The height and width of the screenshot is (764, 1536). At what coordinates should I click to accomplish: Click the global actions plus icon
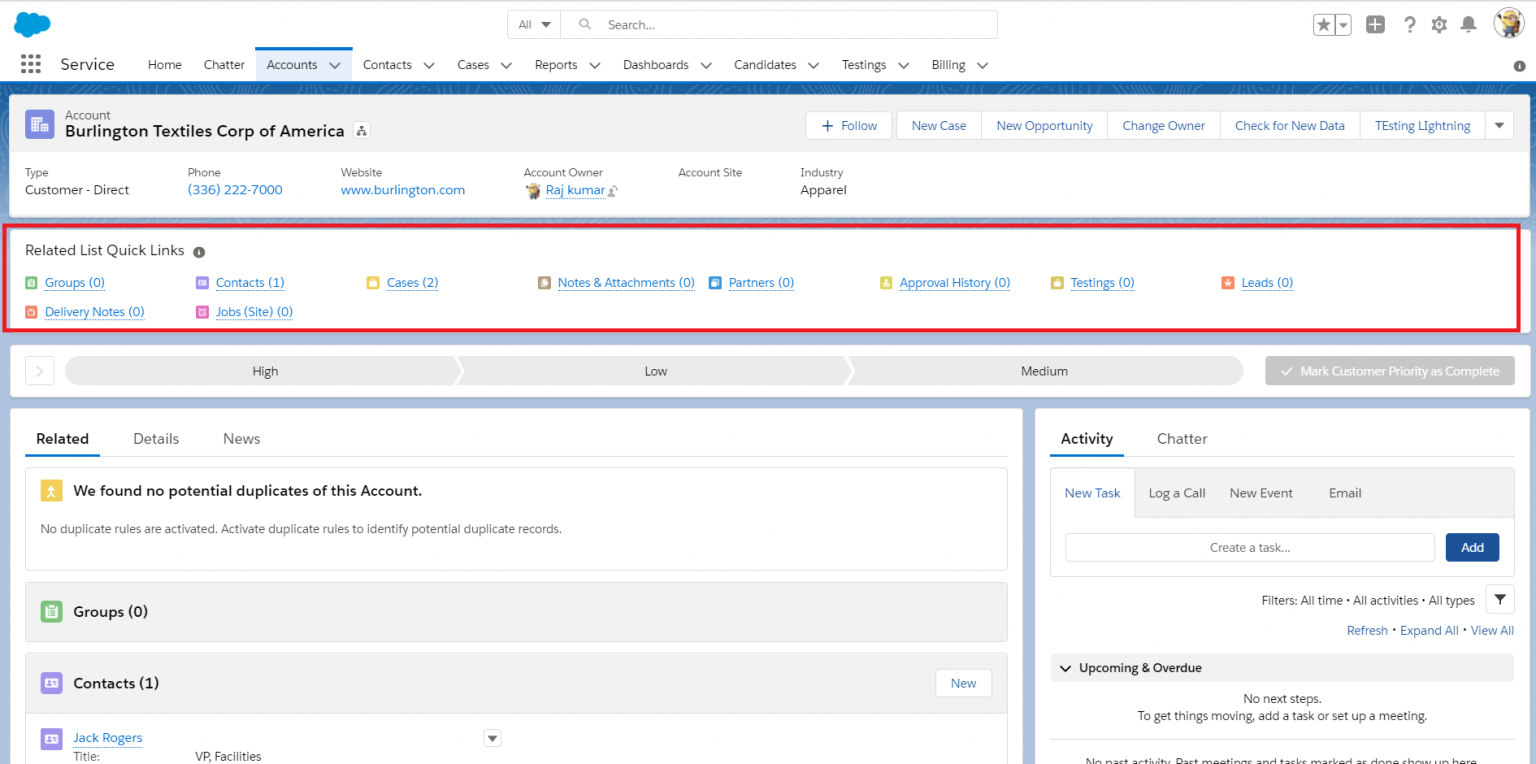tap(1375, 24)
